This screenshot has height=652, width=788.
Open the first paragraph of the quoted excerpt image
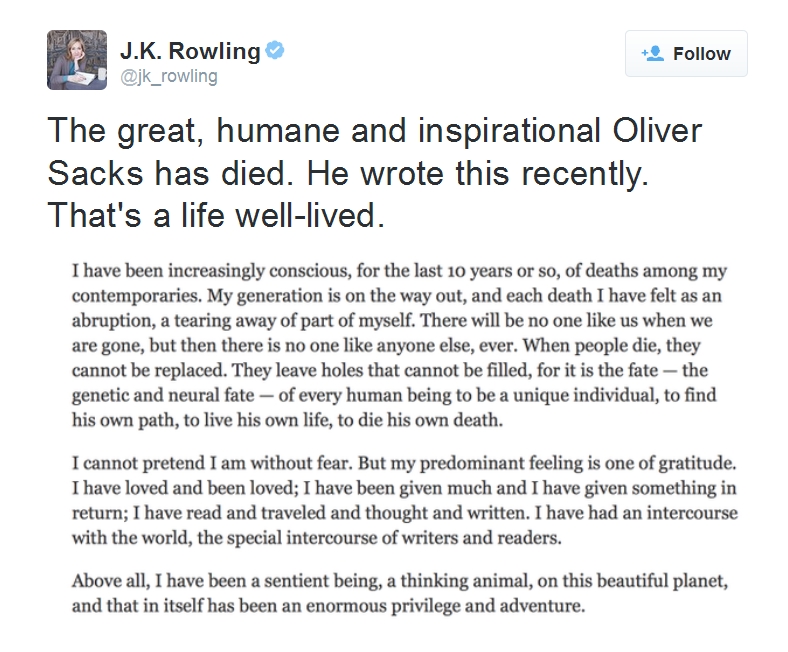(400, 345)
